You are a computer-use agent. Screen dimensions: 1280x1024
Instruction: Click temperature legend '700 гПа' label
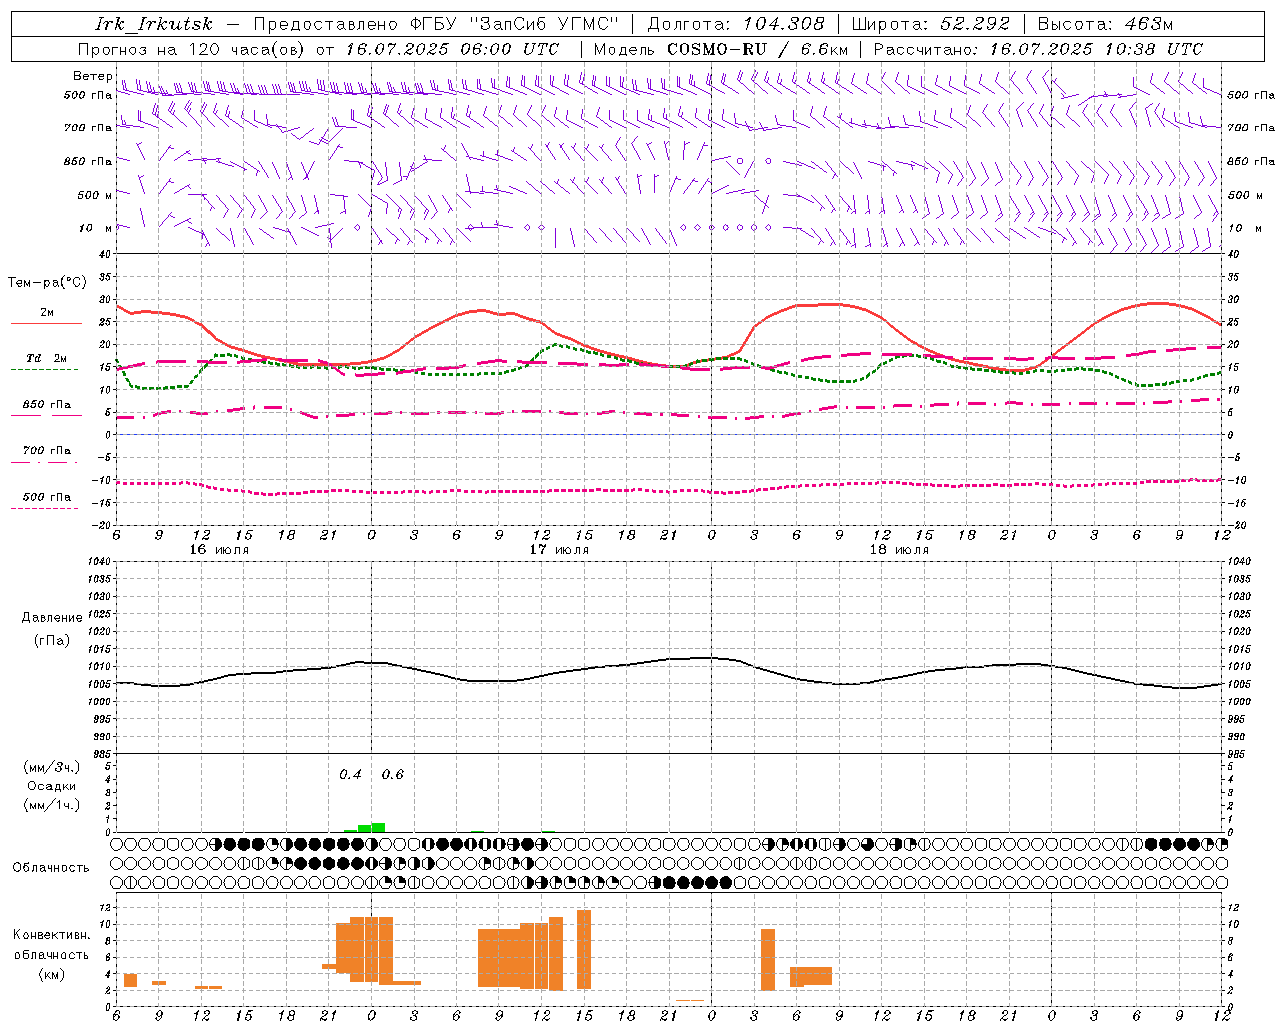click(x=46, y=450)
